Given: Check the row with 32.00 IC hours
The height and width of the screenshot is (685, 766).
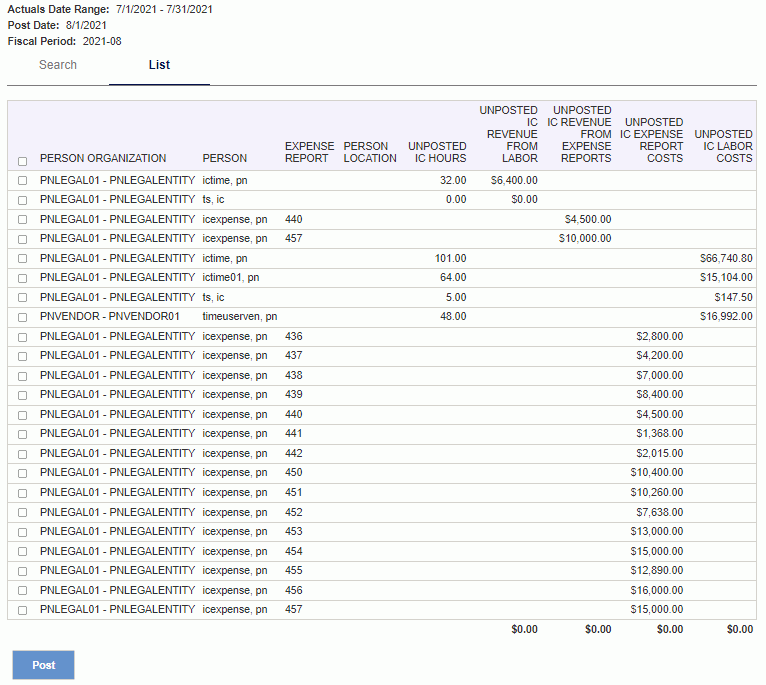Looking at the screenshot, I should tap(22, 180).
